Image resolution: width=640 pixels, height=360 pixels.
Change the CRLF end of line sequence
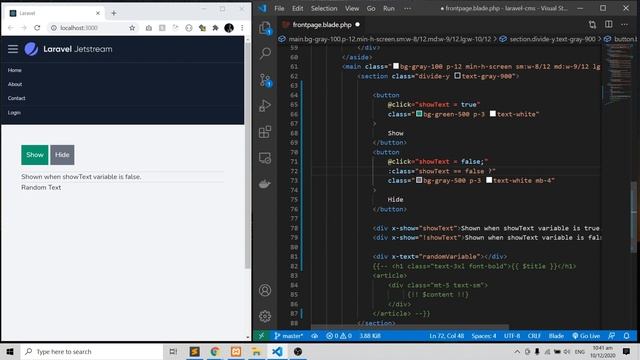coord(534,336)
